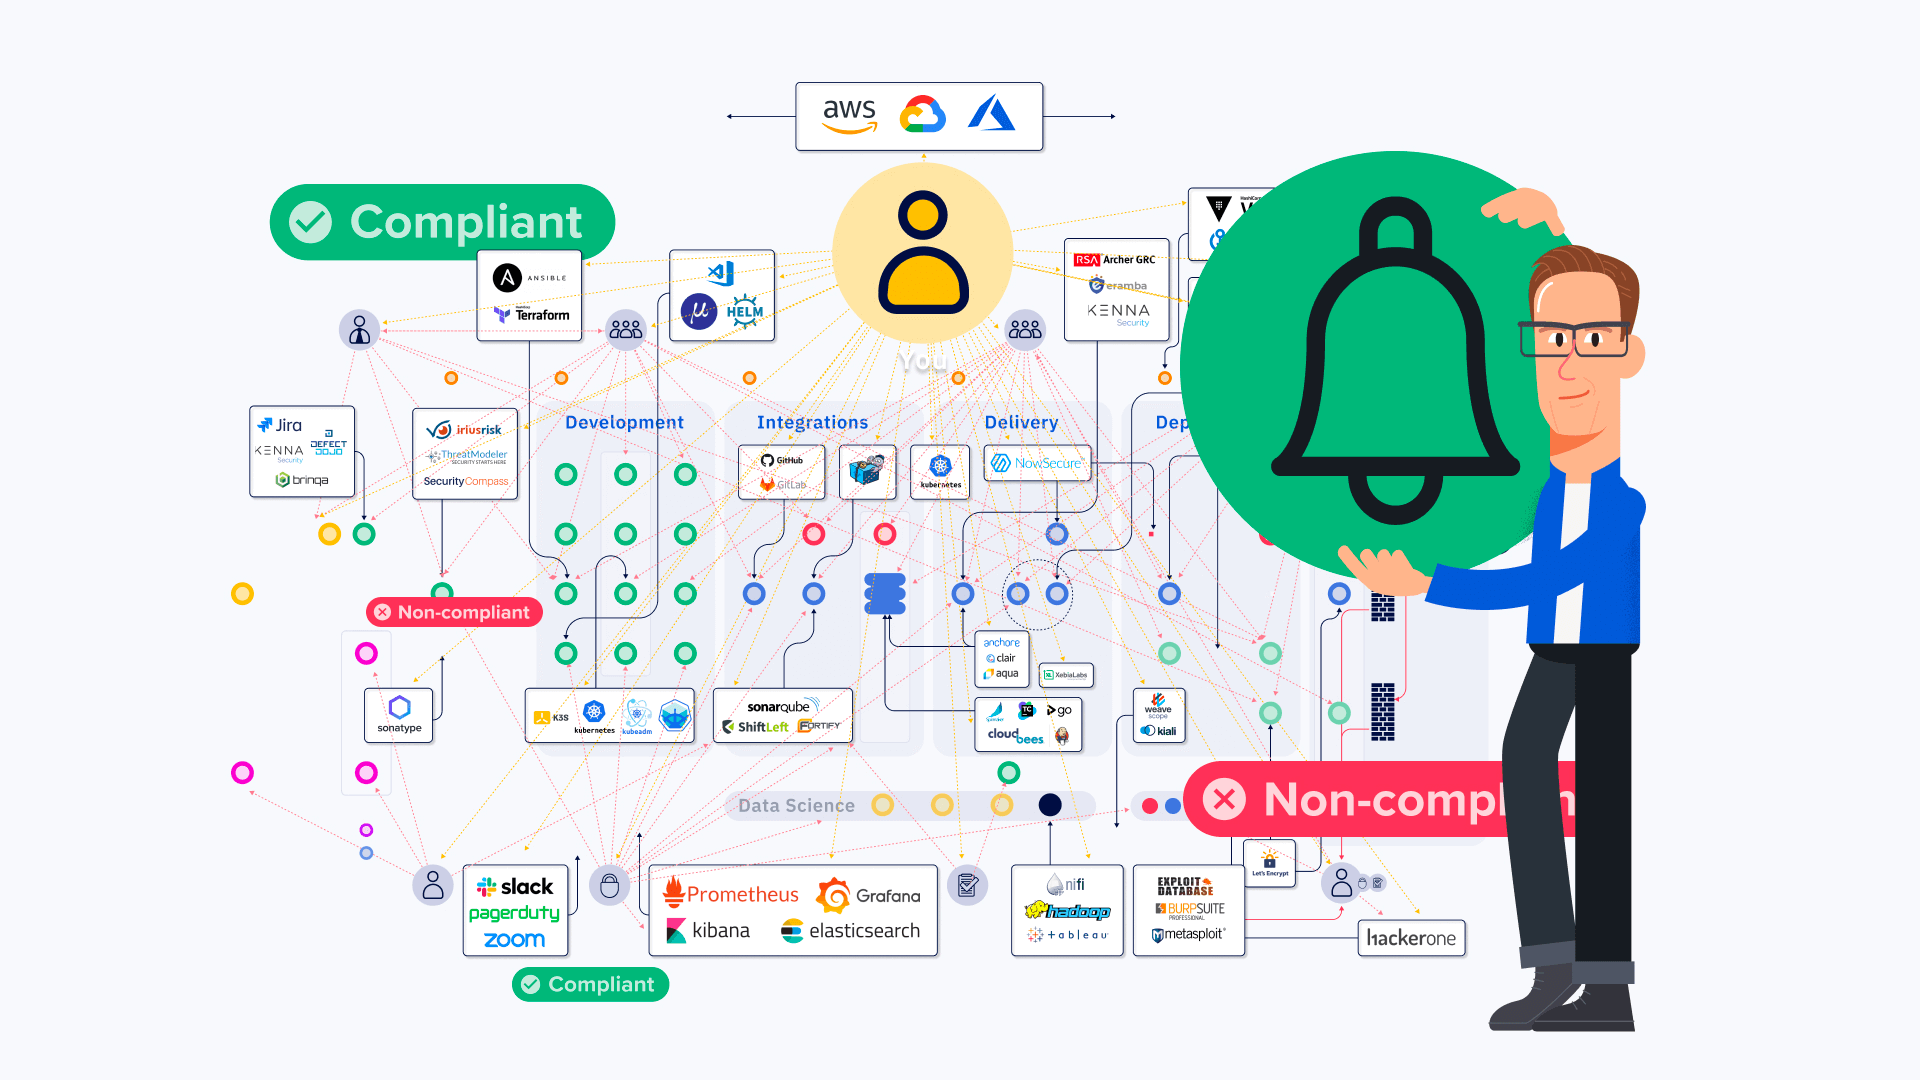Click the elasticsearch logo
1920x1080 pixels.
pyautogui.click(x=850, y=931)
